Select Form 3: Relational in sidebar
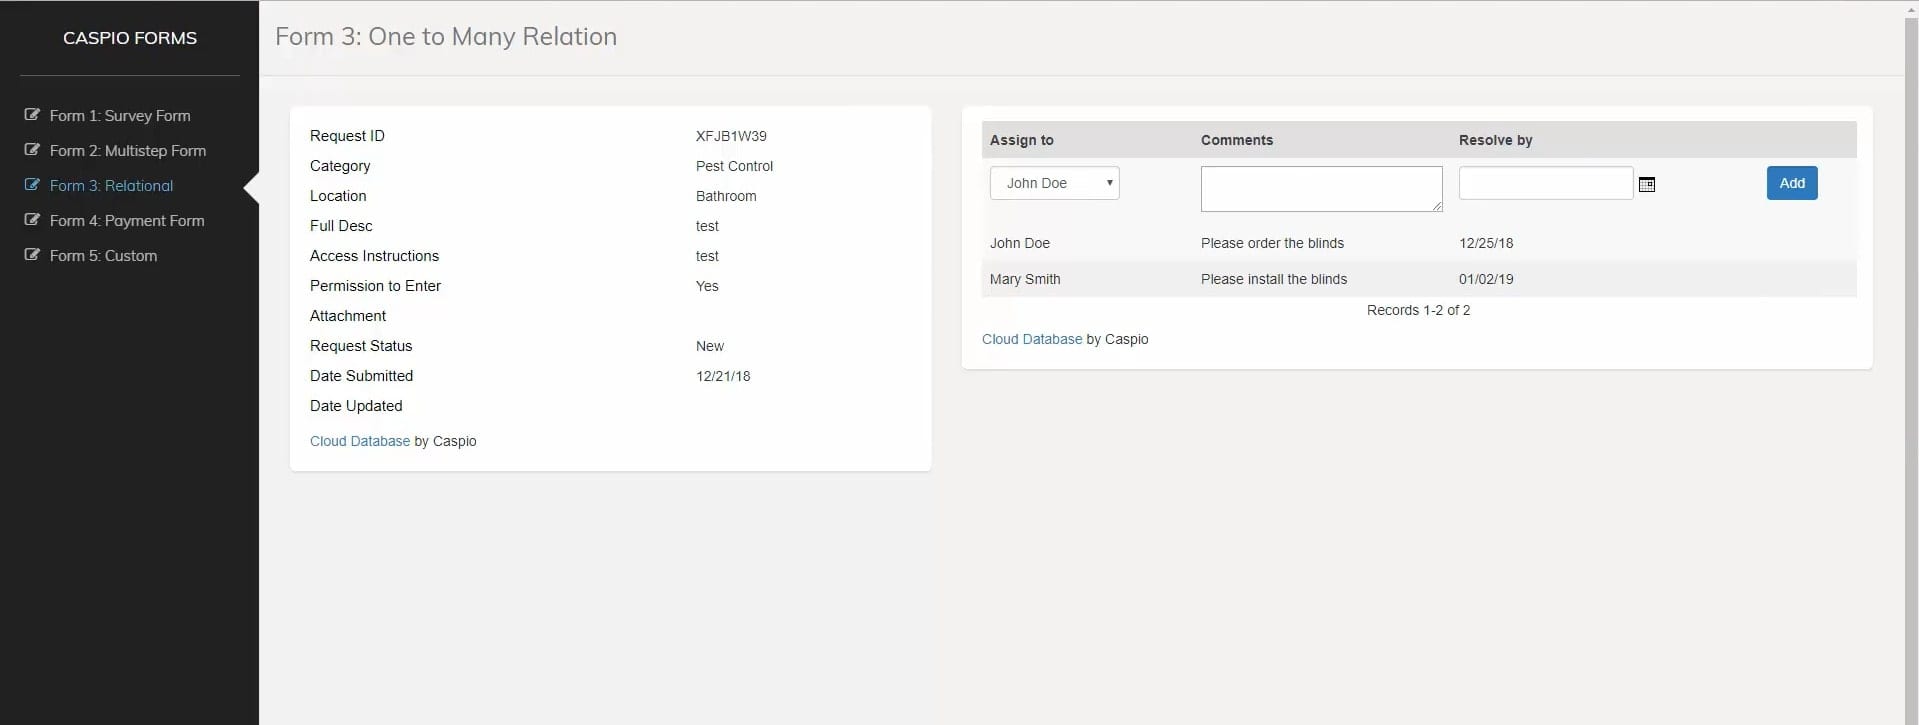 (111, 186)
